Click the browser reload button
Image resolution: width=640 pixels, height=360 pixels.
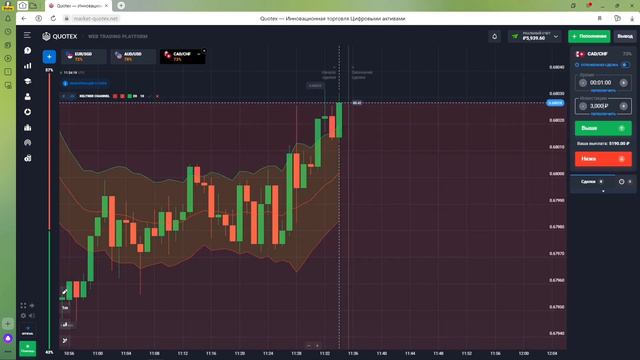point(53,18)
